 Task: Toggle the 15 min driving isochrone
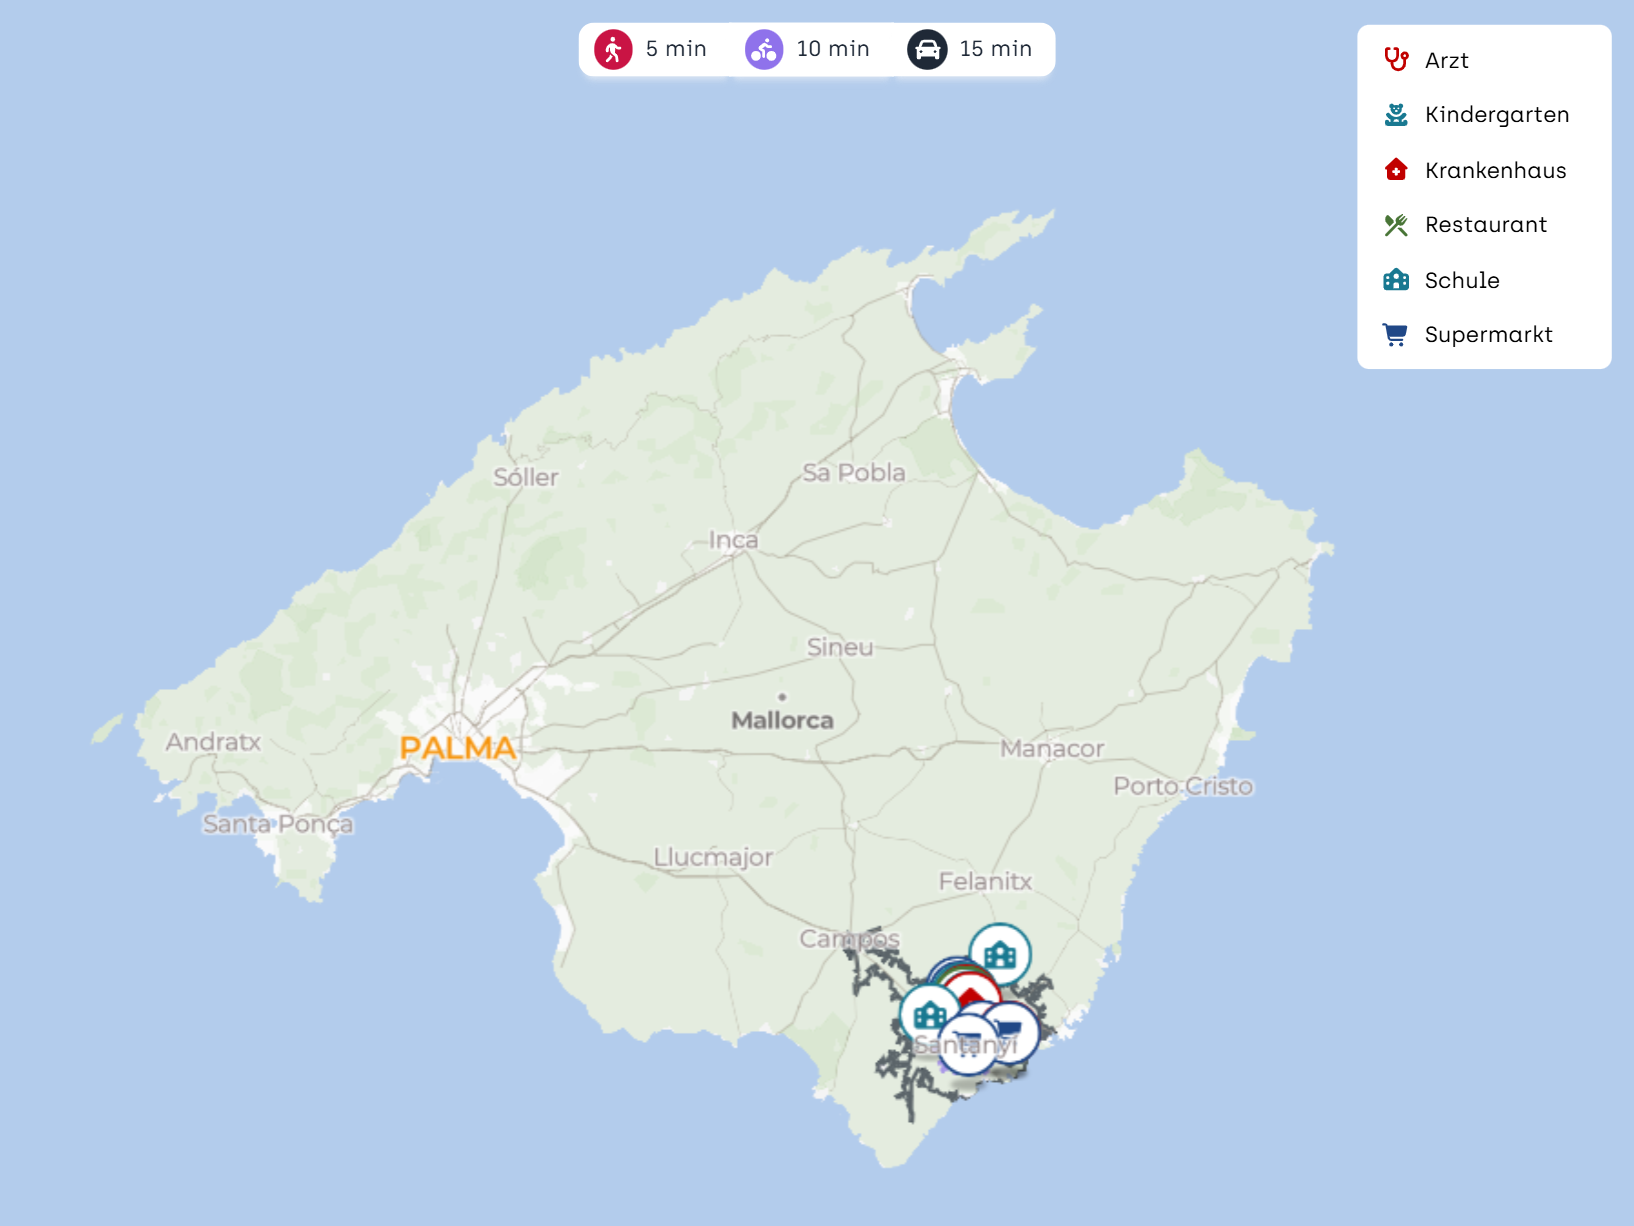point(970,49)
